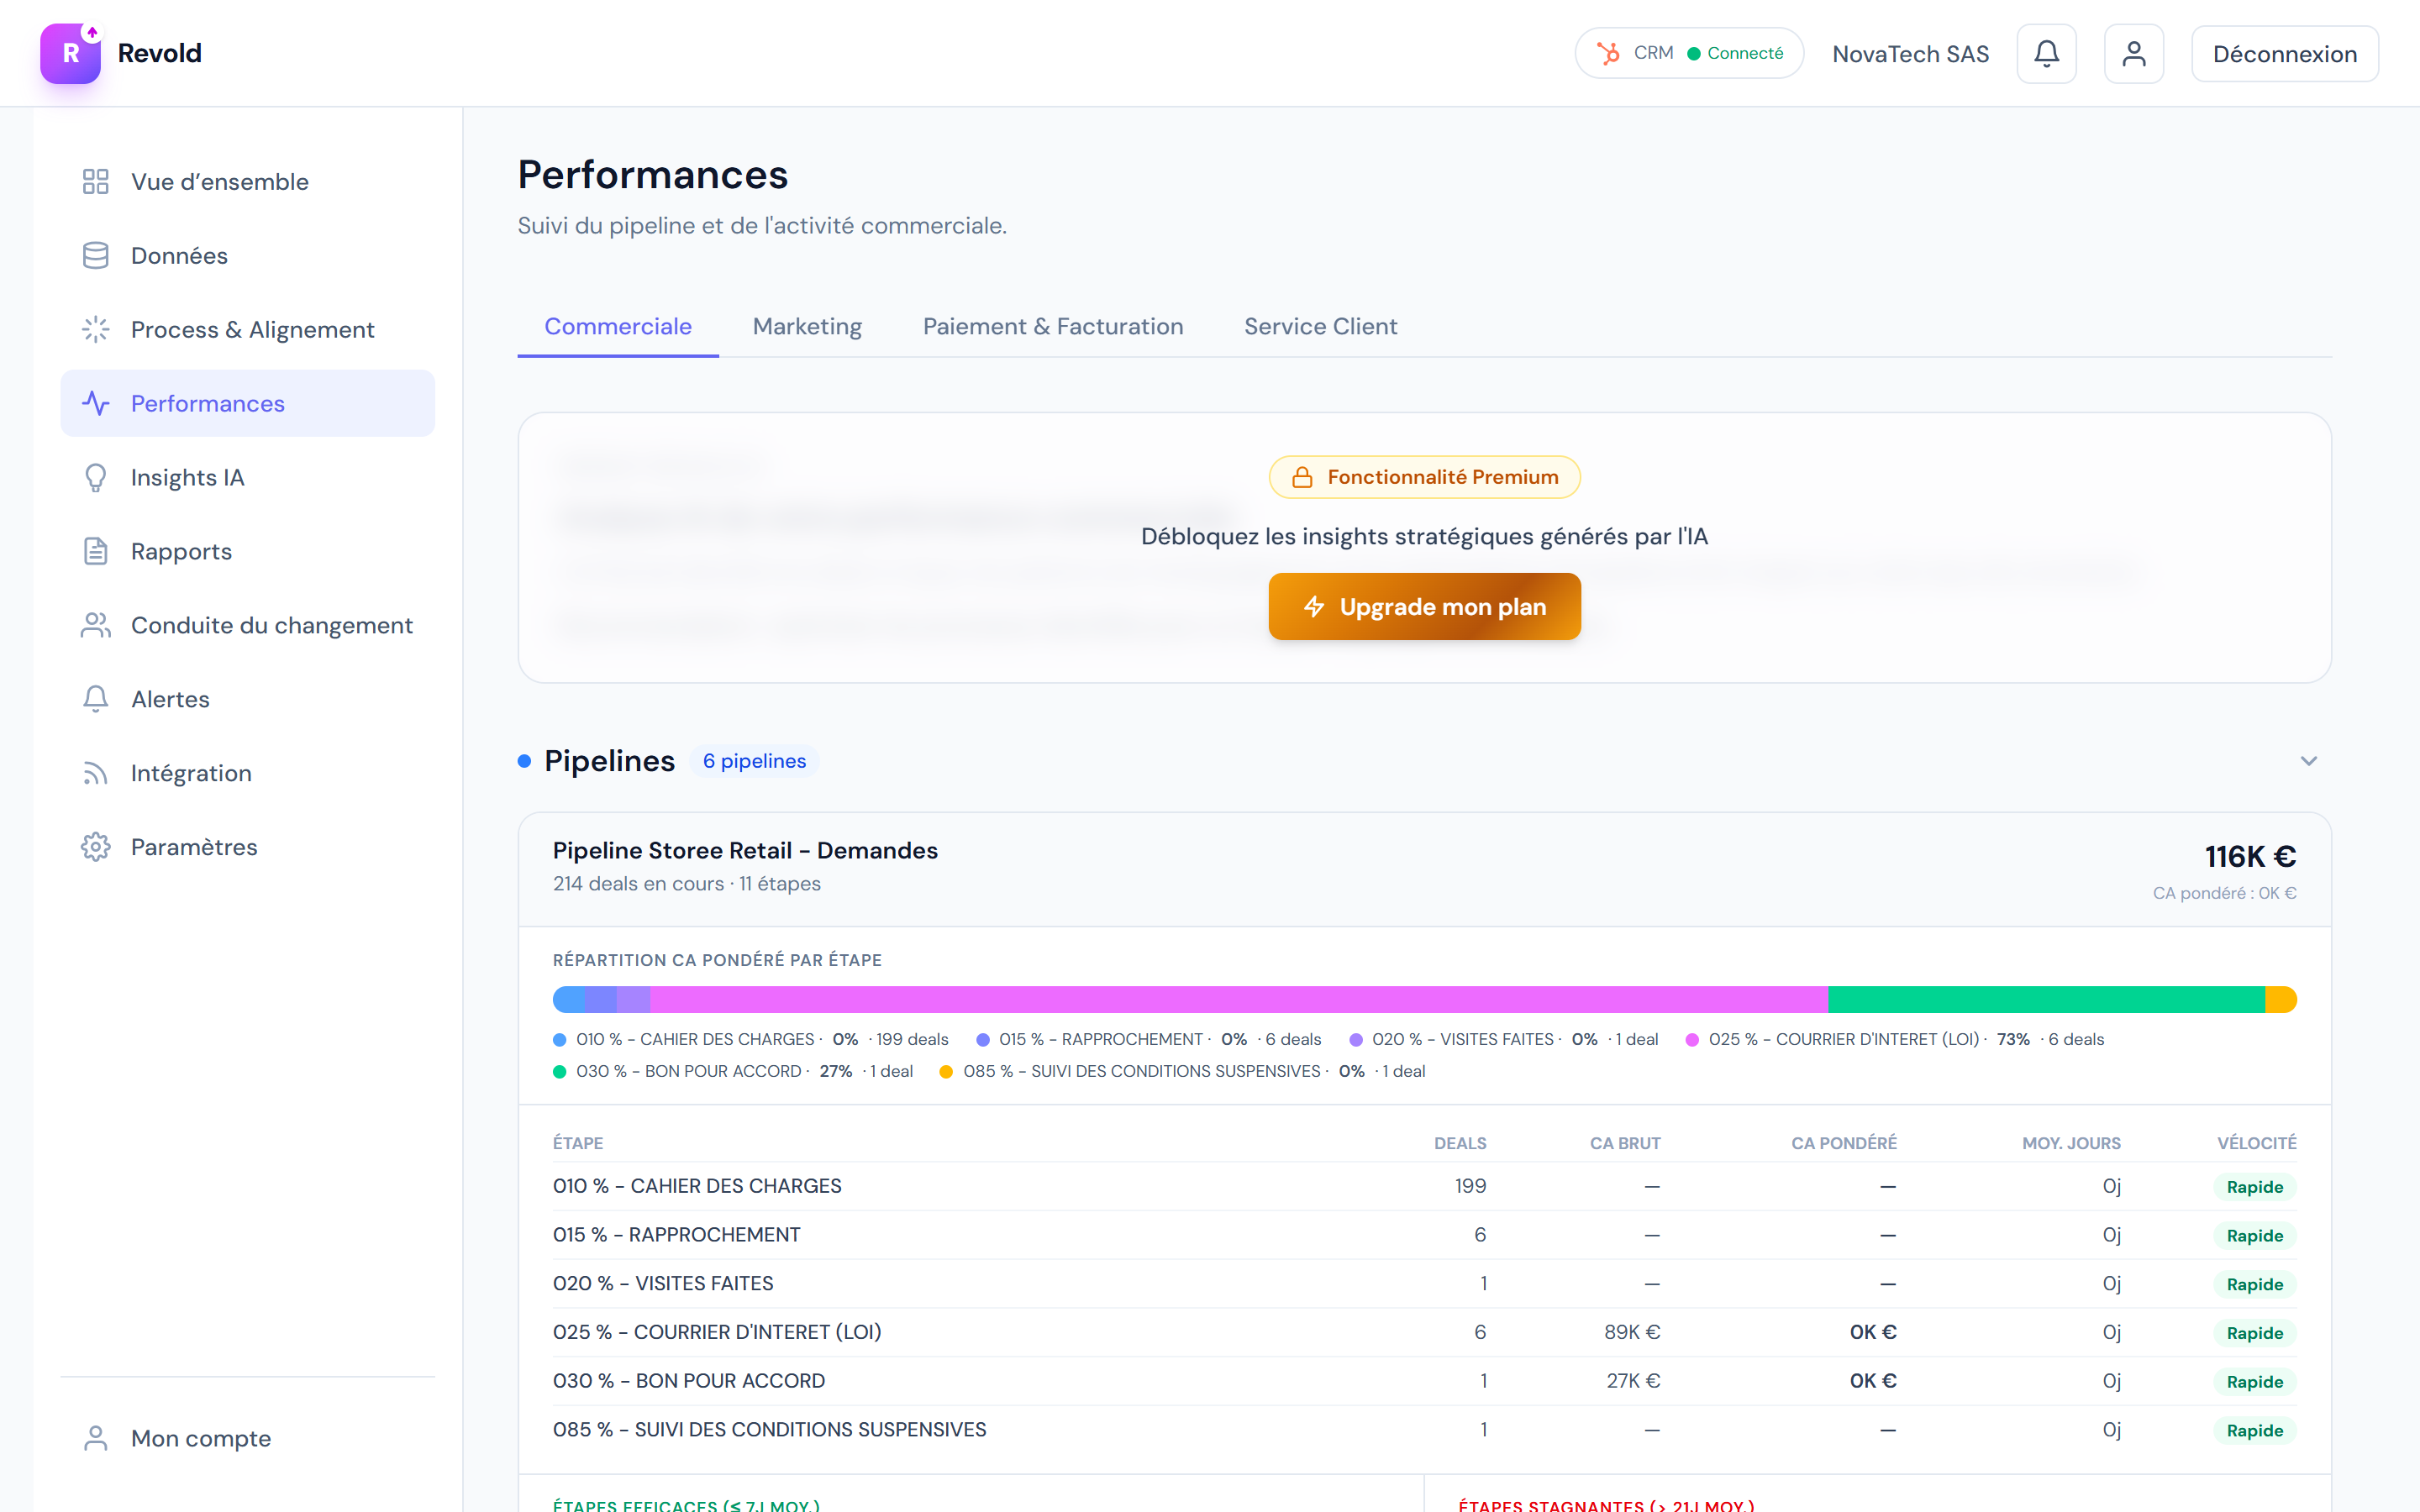Click the Données database icon
The width and height of the screenshot is (2420, 1512).
coord(96,256)
